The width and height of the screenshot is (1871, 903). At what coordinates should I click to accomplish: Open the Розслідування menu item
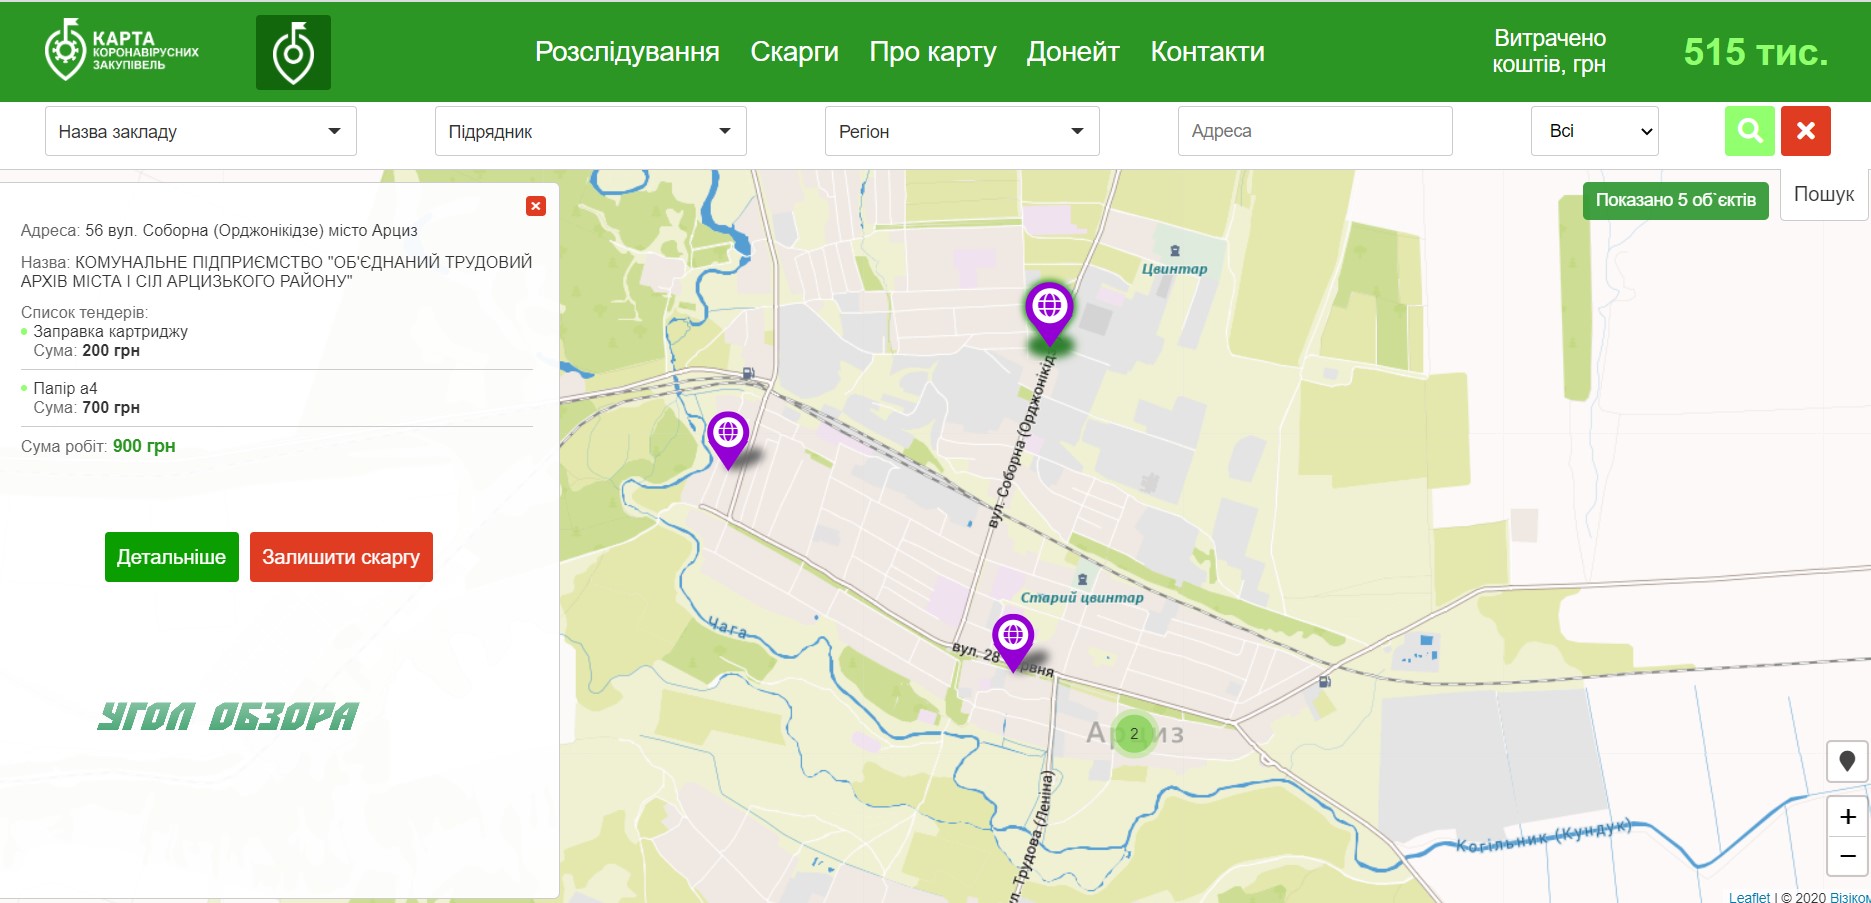coord(627,52)
